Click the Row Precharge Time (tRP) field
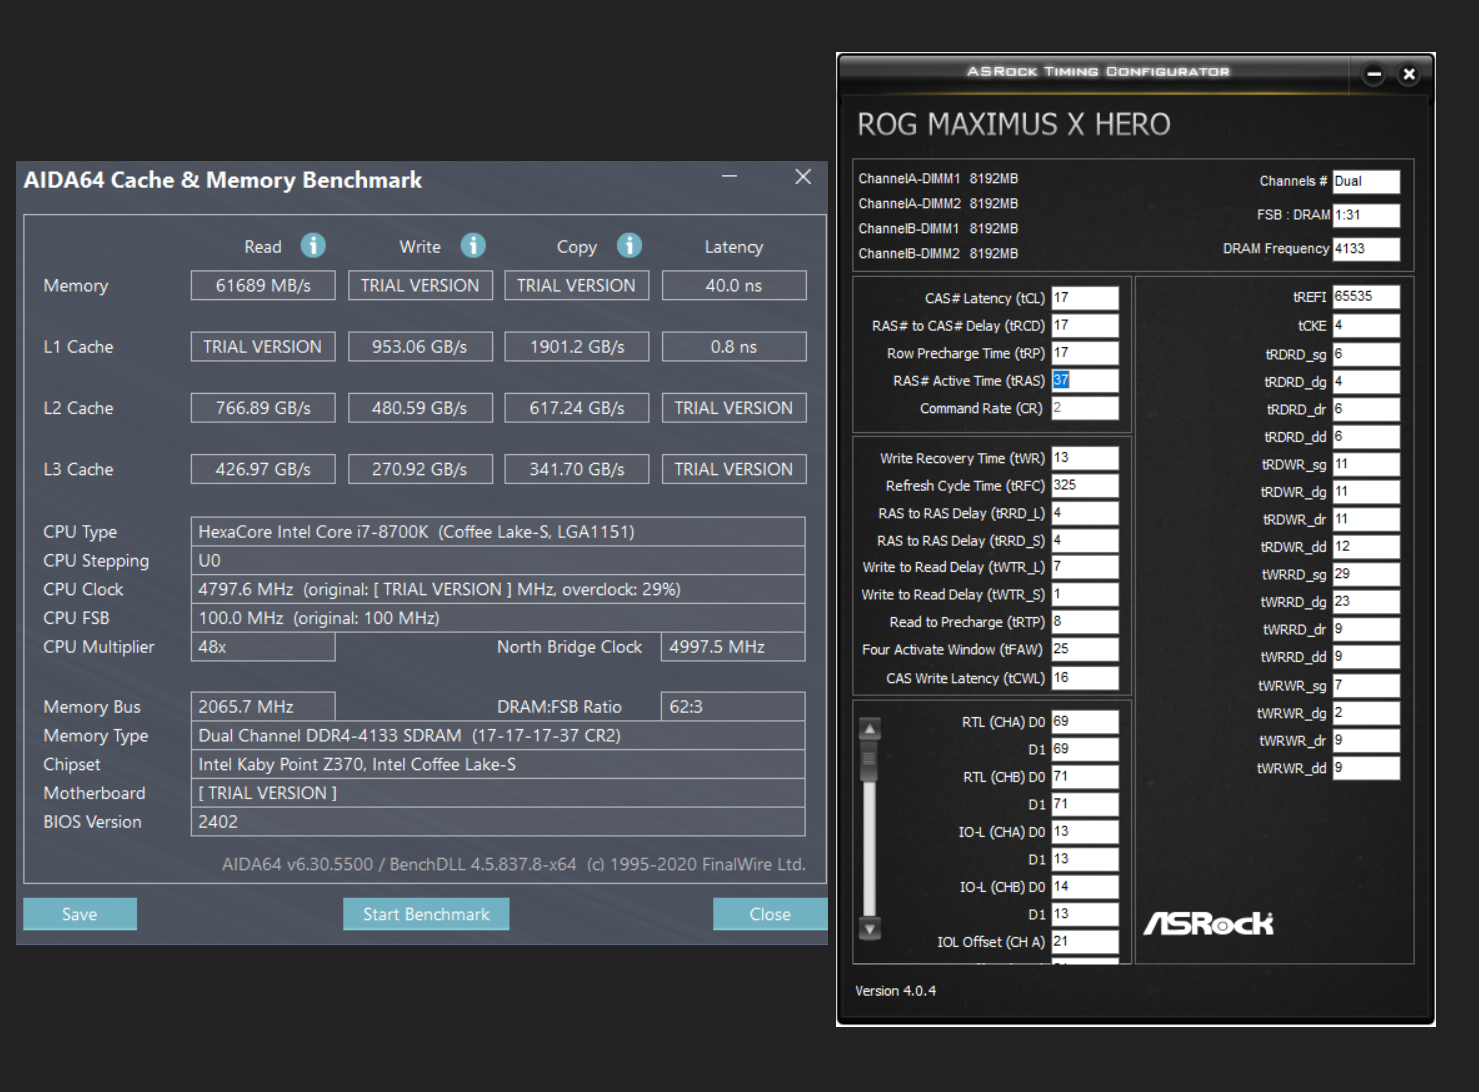Viewport: 1479px width, 1092px height. coord(1085,353)
